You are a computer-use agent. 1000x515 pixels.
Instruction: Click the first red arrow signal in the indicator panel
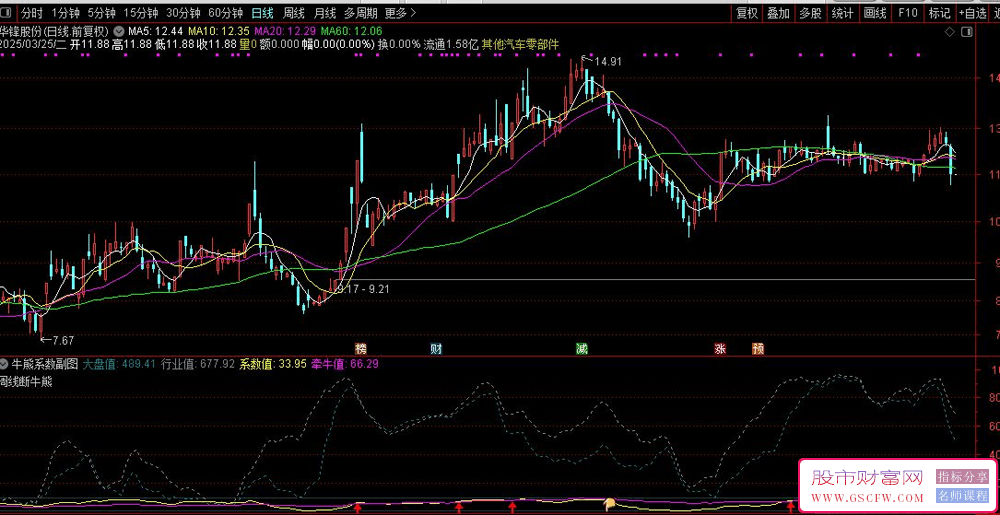(358, 508)
